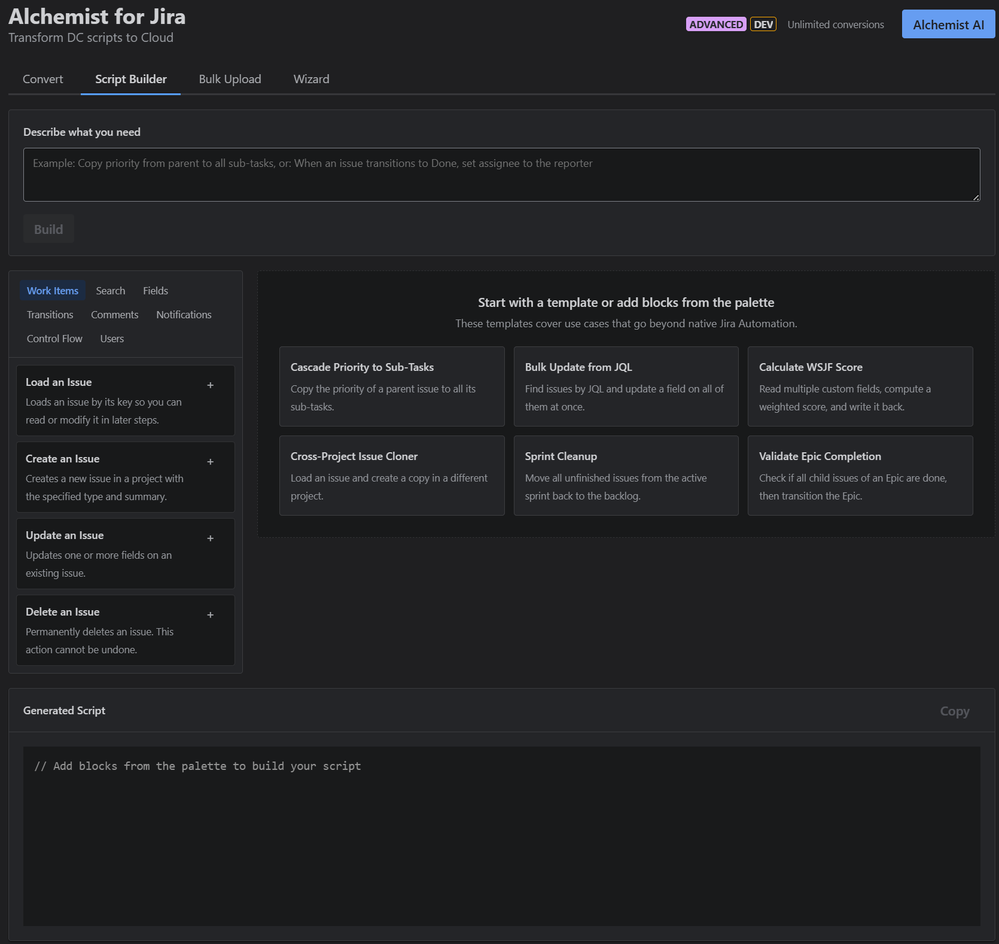Click the resize grip of the description textbox
999x944 pixels.
click(x=975, y=197)
